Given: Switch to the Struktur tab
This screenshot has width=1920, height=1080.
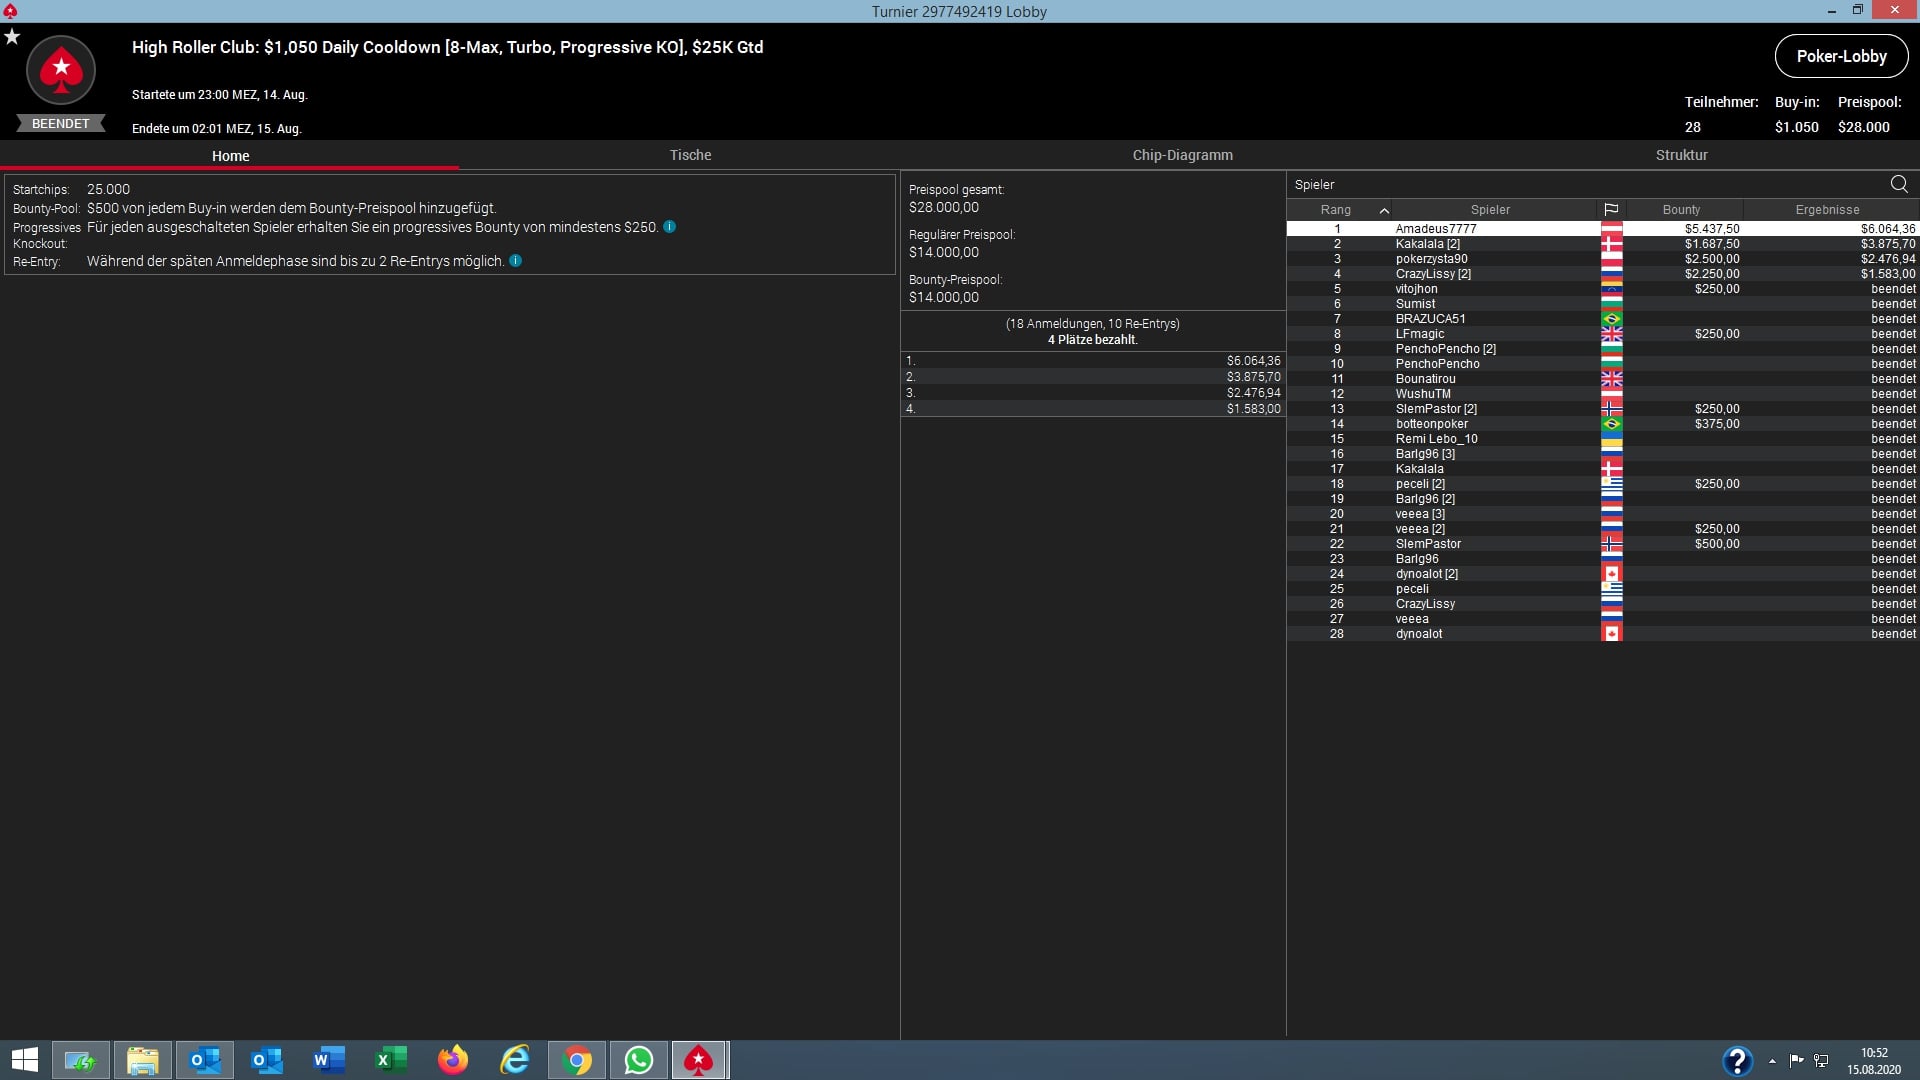Looking at the screenshot, I should pyautogui.click(x=1681, y=155).
